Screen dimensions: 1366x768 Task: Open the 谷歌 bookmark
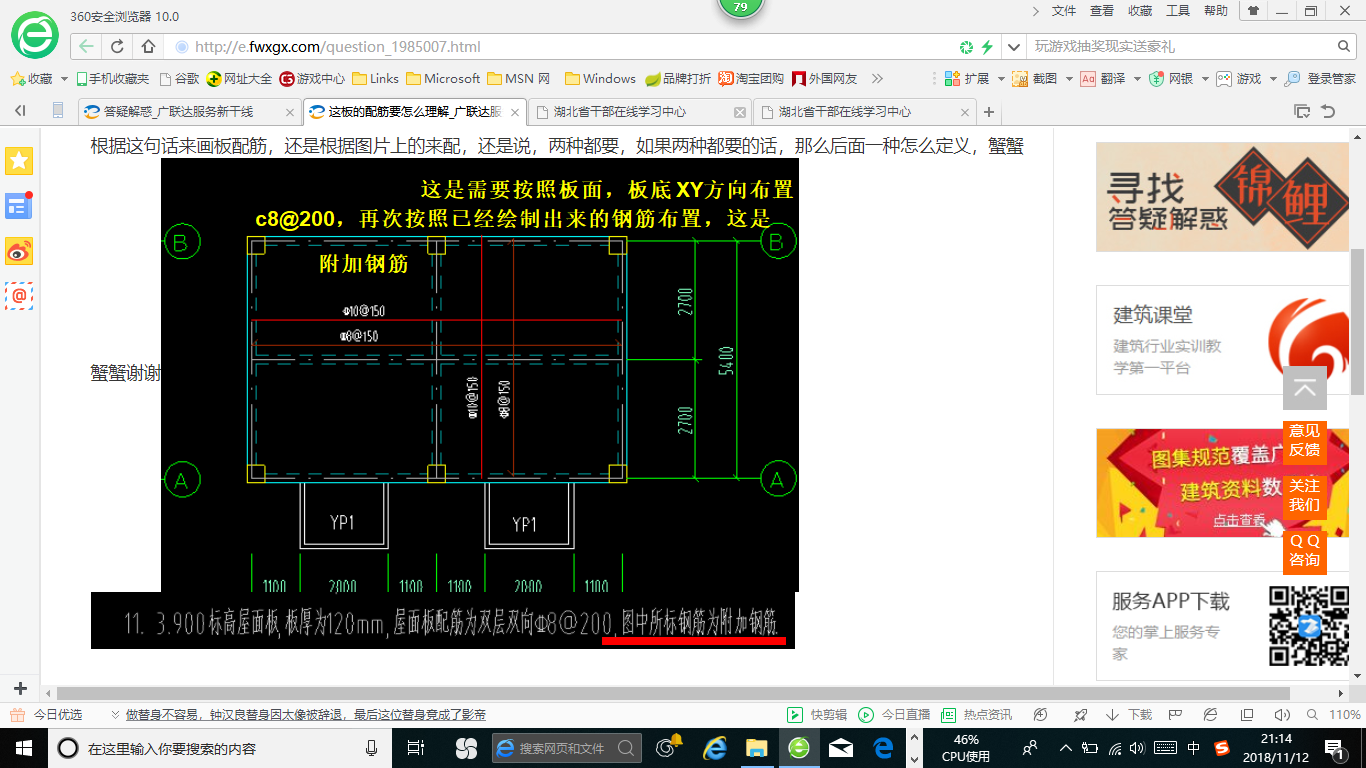178,78
